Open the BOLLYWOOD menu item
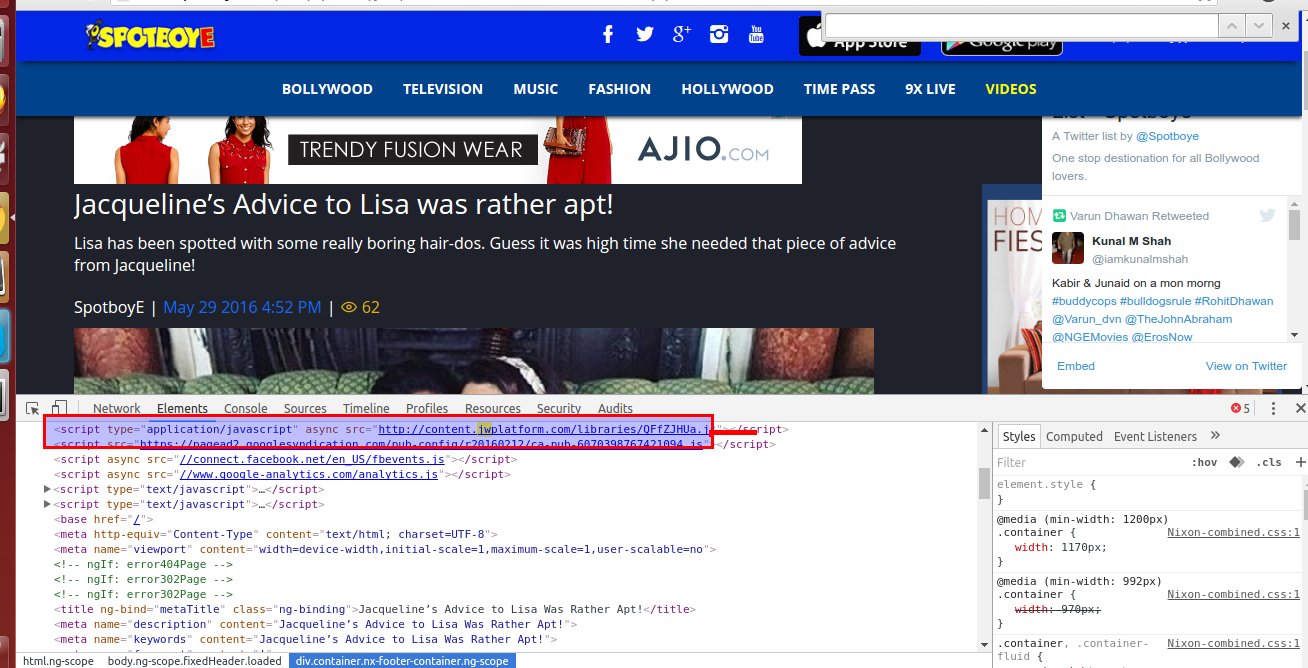The height and width of the screenshot is (668, 1308). 327,89
